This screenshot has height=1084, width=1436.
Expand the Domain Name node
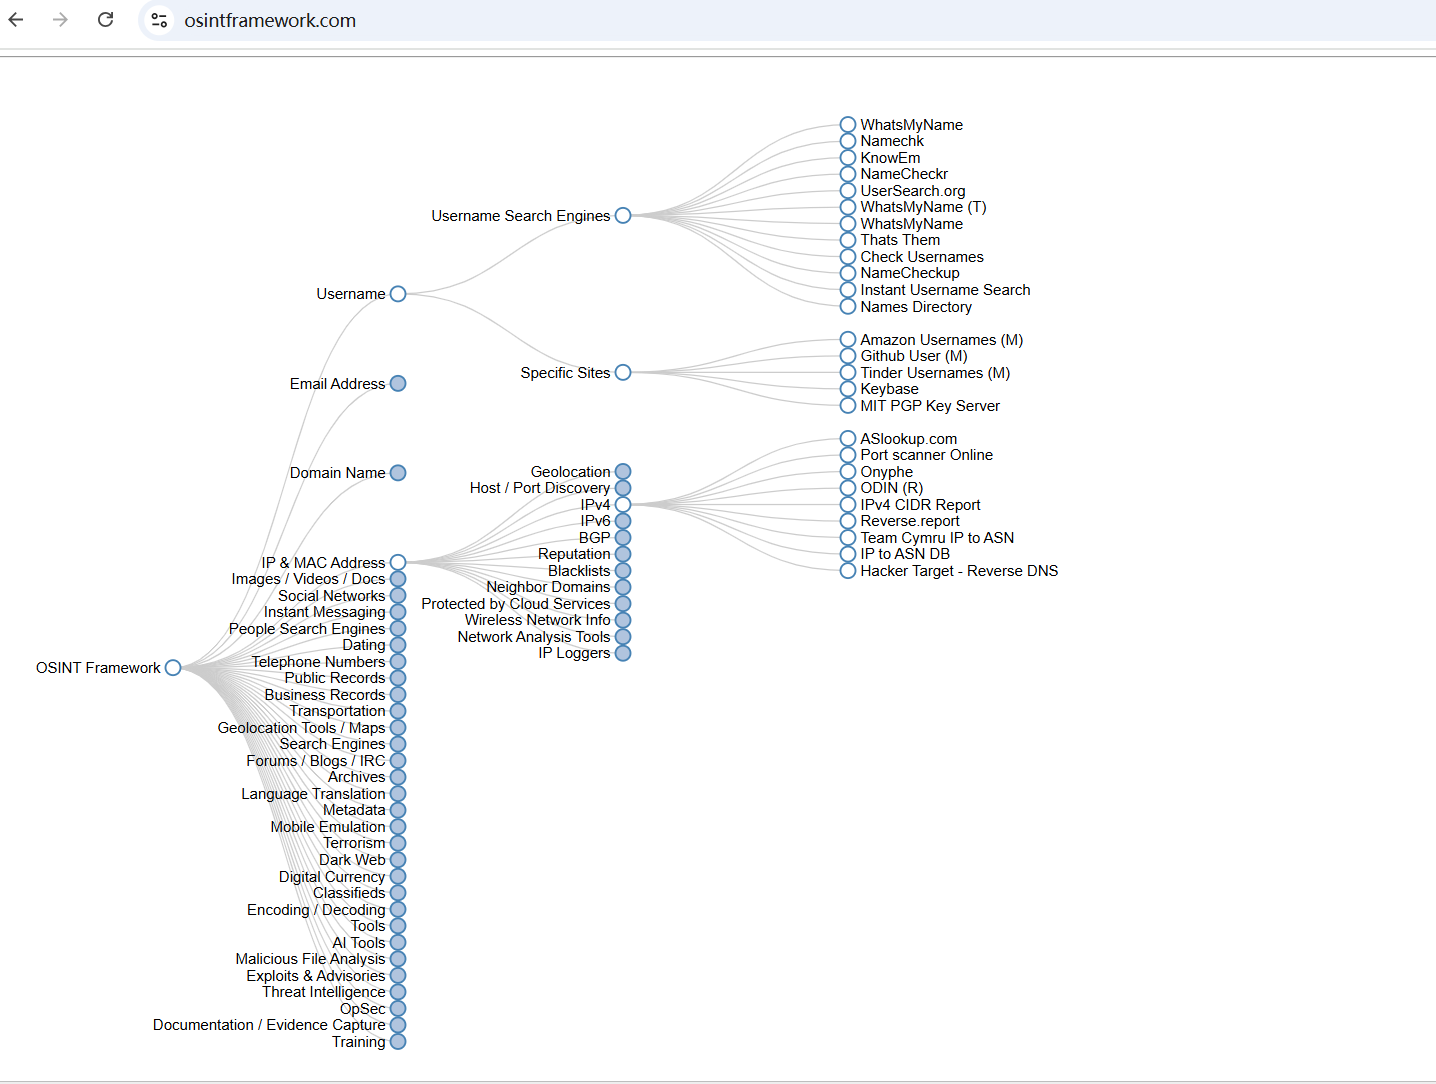click(398, 473)
